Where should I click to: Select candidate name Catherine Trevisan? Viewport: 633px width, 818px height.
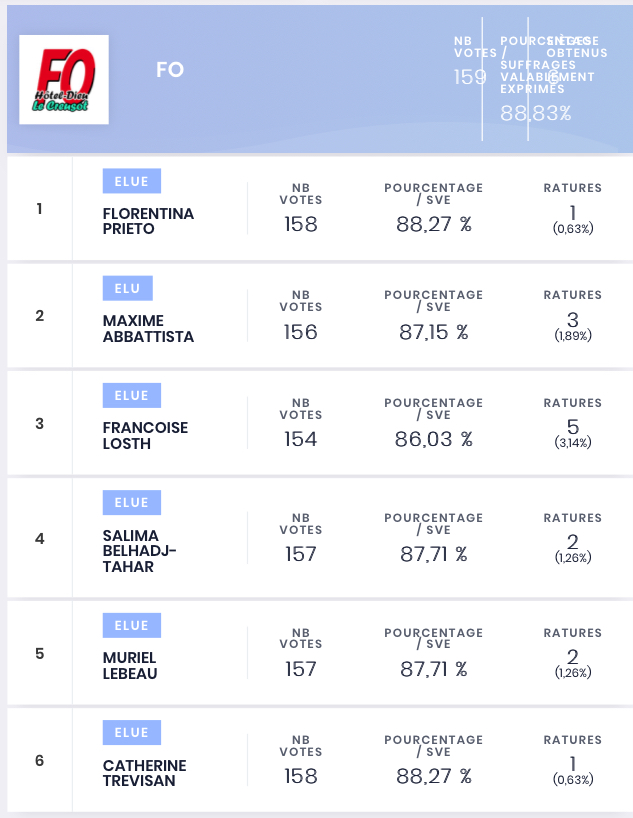(145, 773)
